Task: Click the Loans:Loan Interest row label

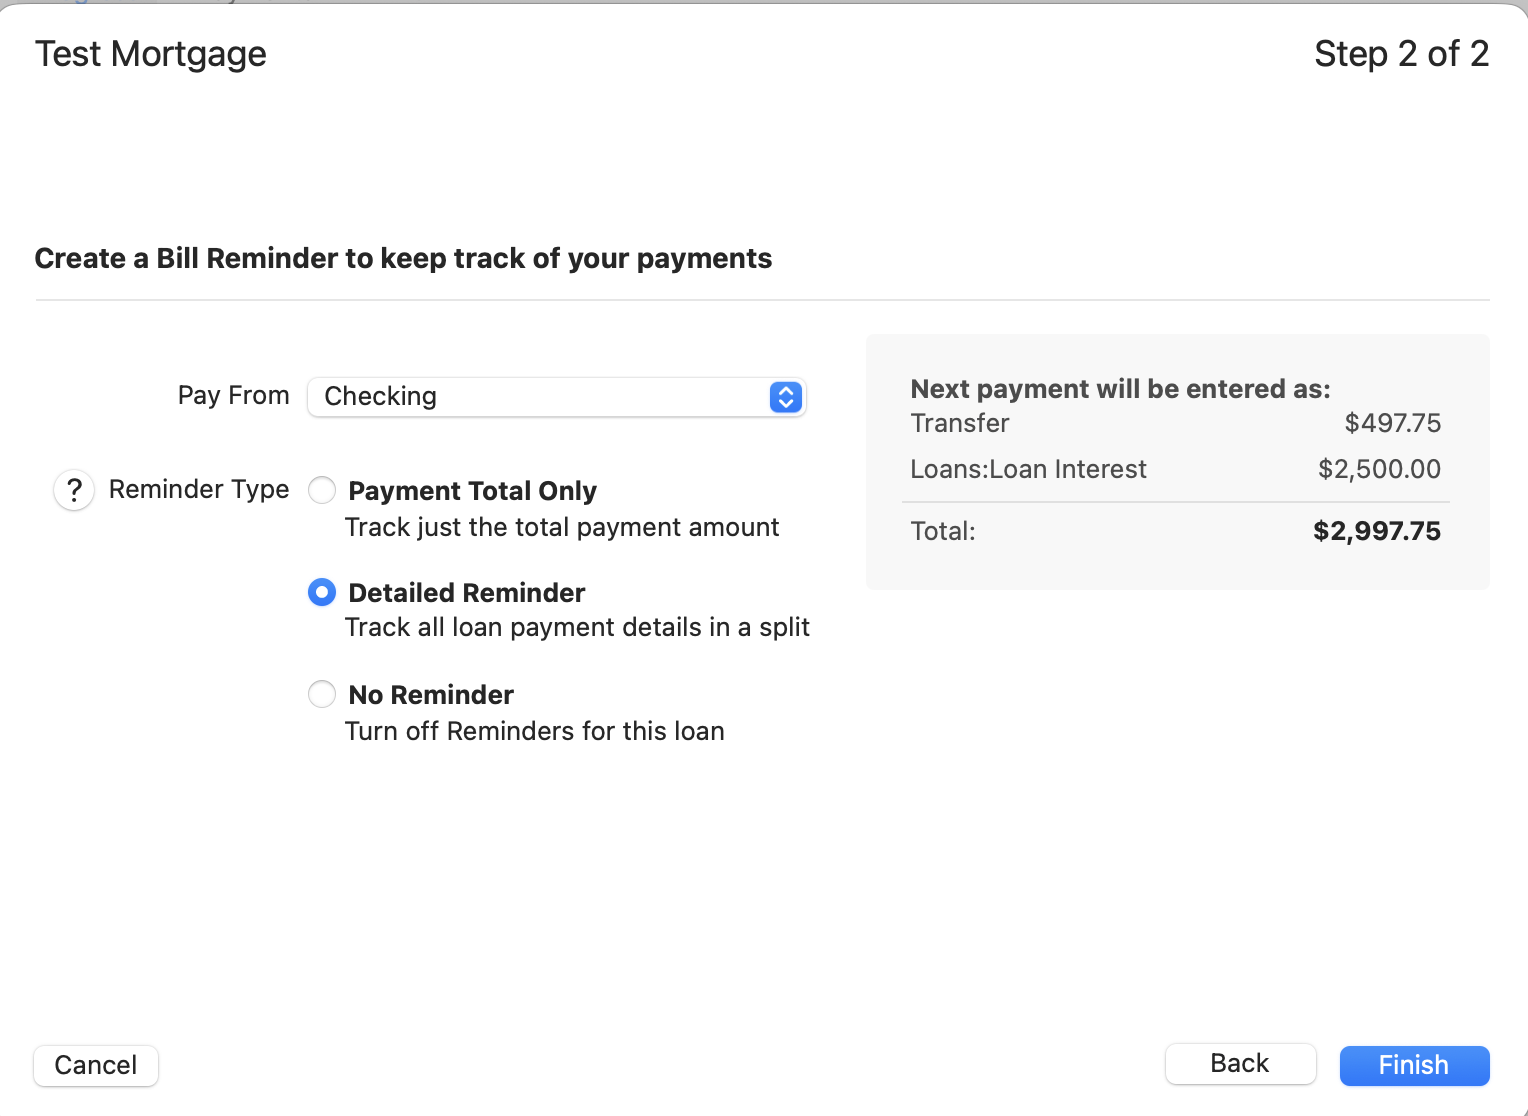Action: (1028, 469)
